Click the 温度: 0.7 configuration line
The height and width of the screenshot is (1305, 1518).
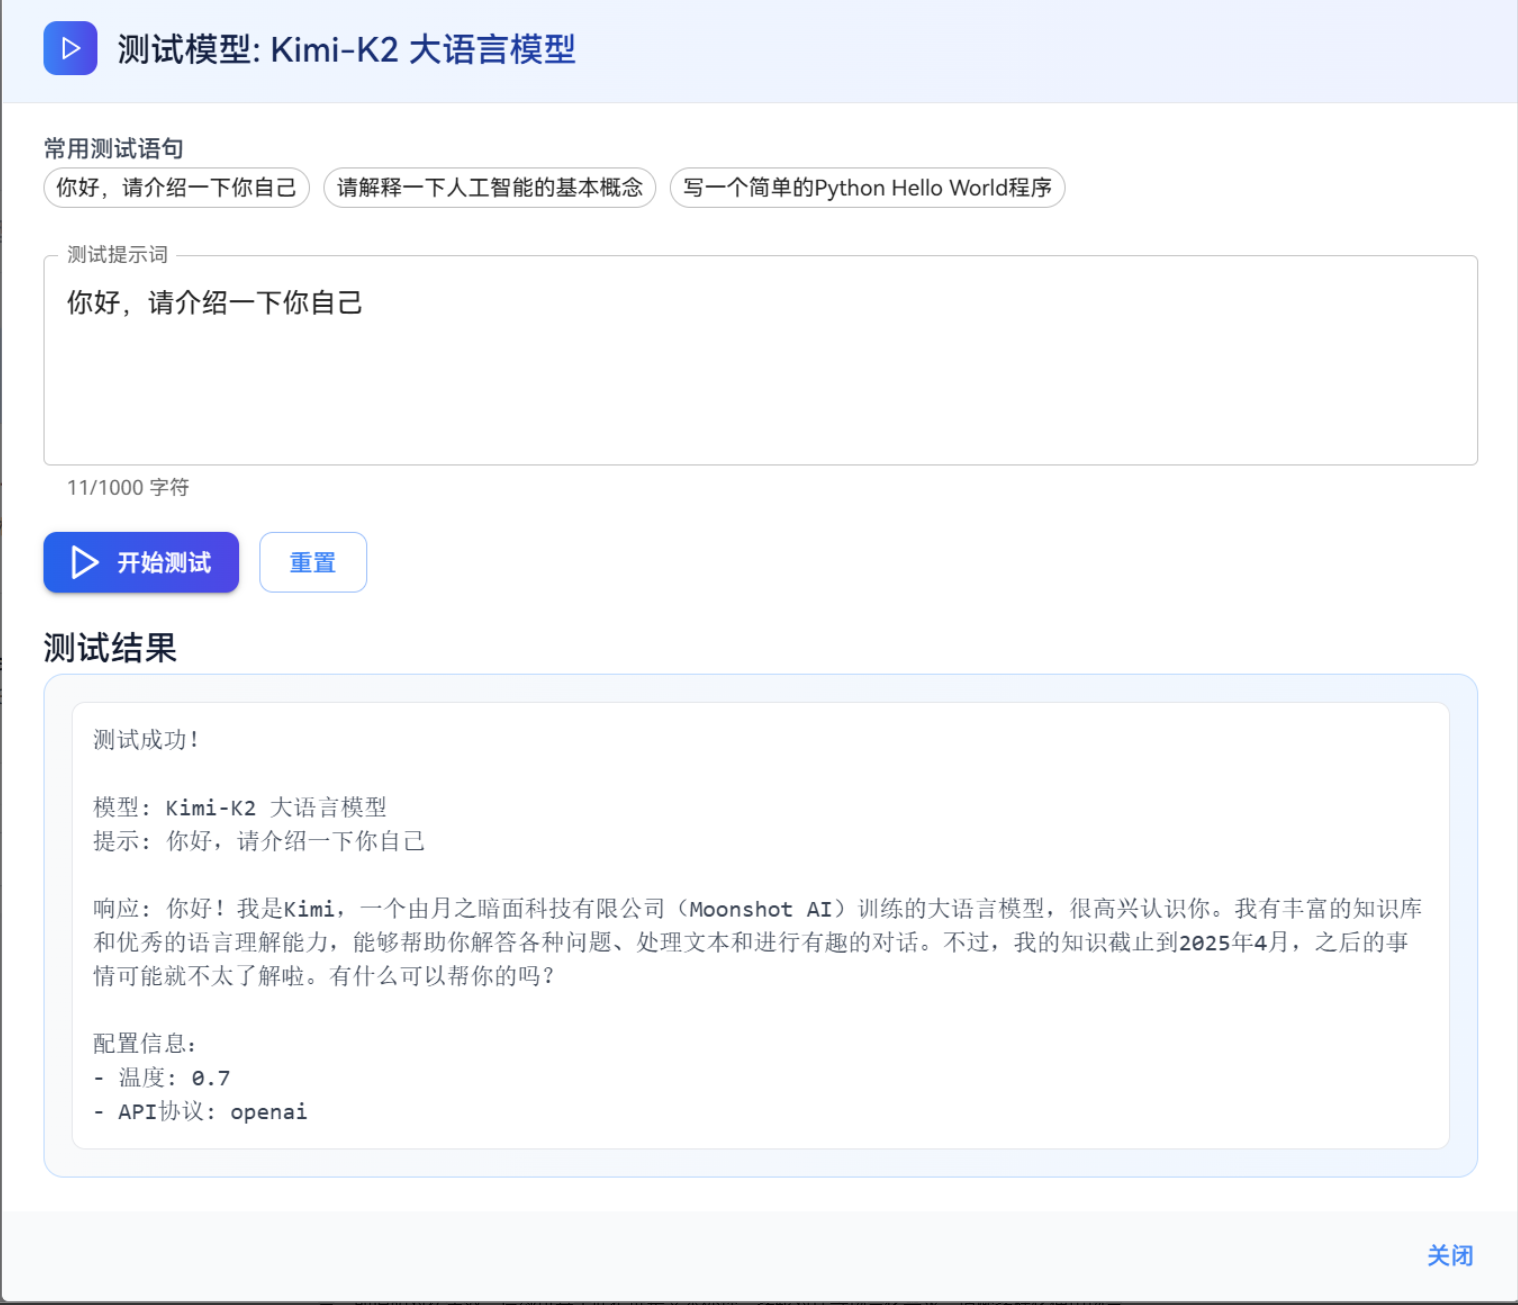click(x=161, y=1077)
